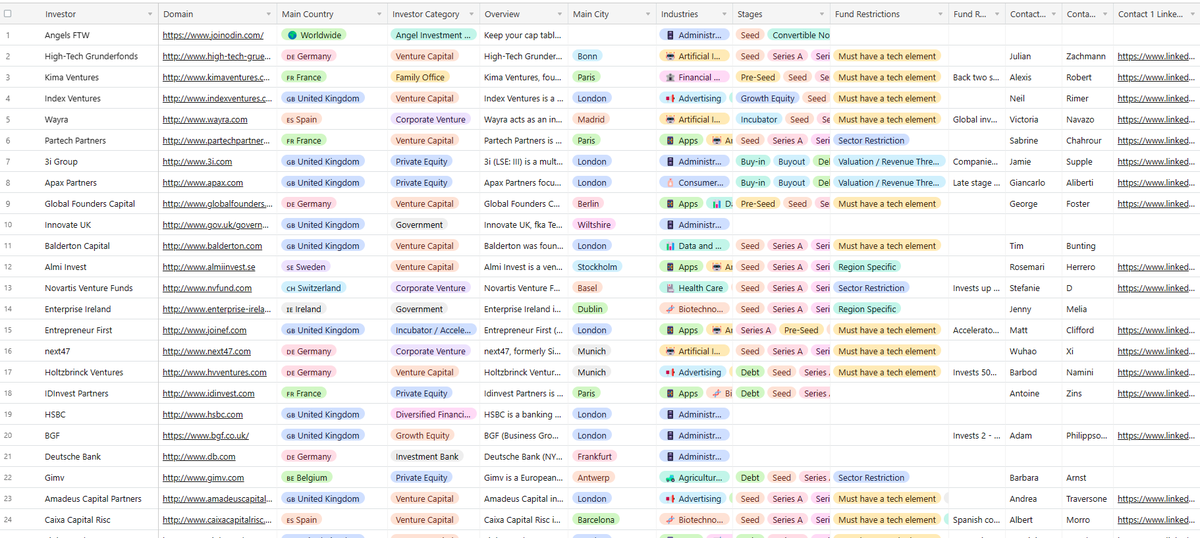Screen dimensions: 1200x538
Task: Select the Frankfurt city tag
Action: click(x=595, y=457)
